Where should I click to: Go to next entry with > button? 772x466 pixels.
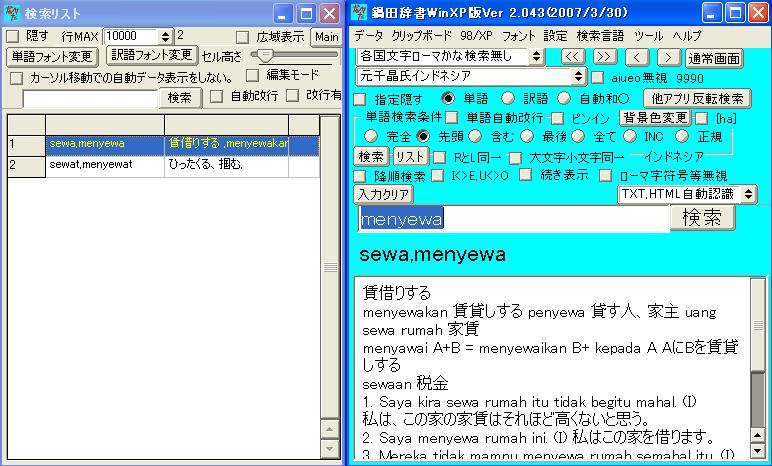click(666, 56)
